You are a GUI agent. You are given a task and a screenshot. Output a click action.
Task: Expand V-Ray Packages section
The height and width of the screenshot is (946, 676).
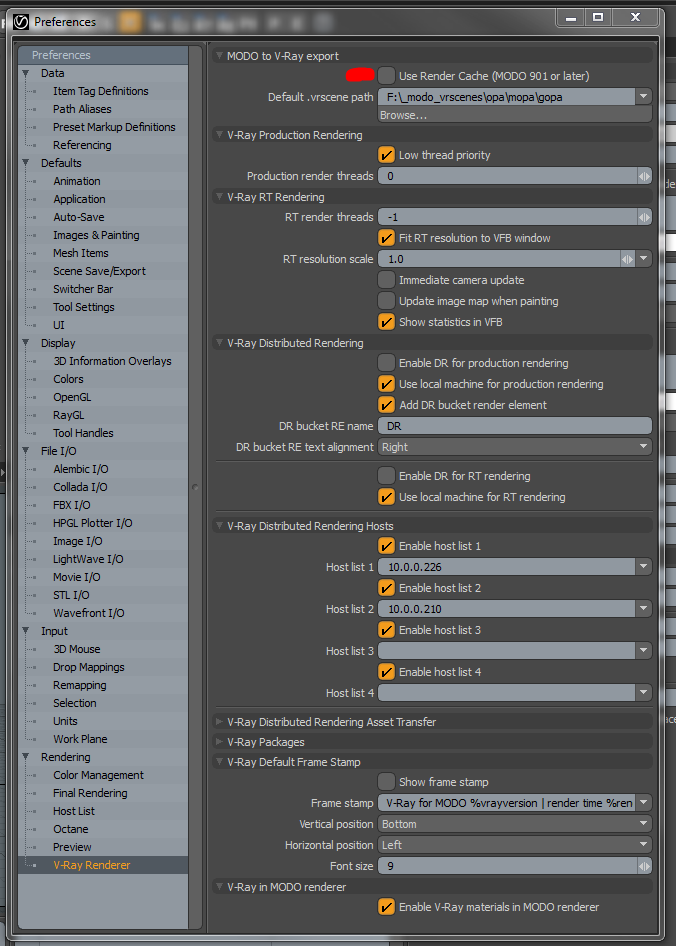coord(219,742)
